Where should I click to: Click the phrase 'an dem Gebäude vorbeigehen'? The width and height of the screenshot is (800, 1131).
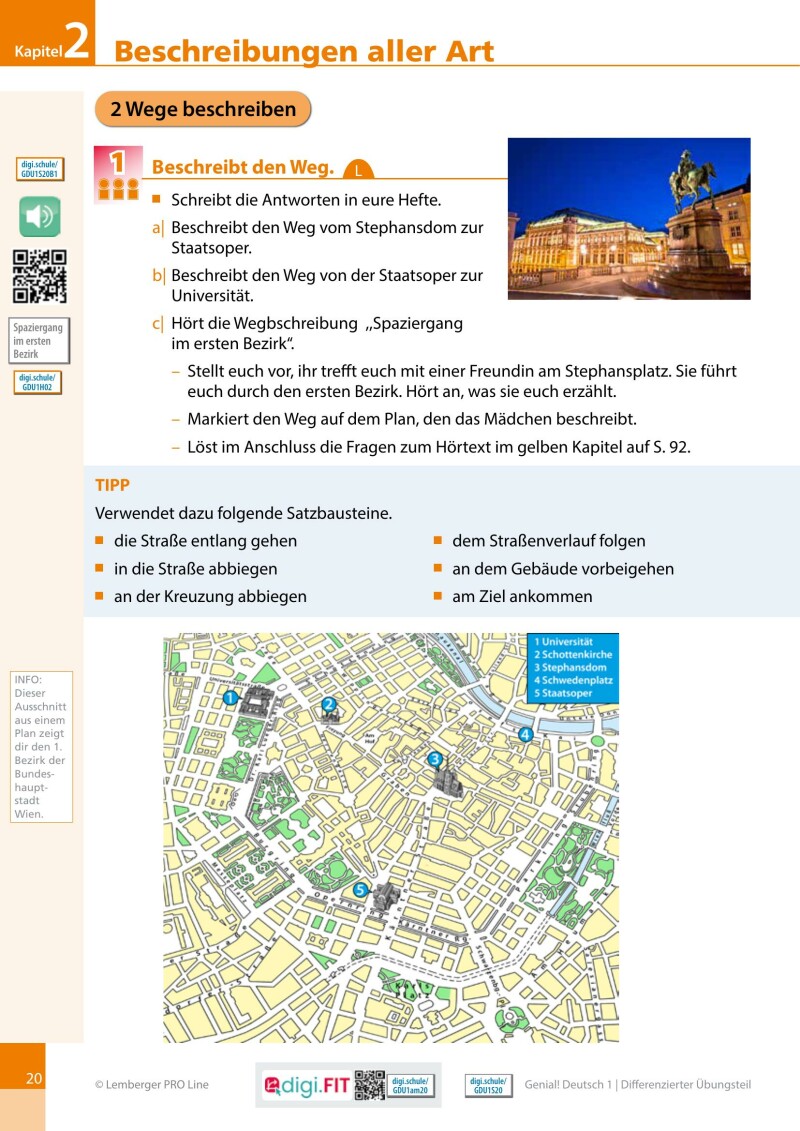click(563, 568)
